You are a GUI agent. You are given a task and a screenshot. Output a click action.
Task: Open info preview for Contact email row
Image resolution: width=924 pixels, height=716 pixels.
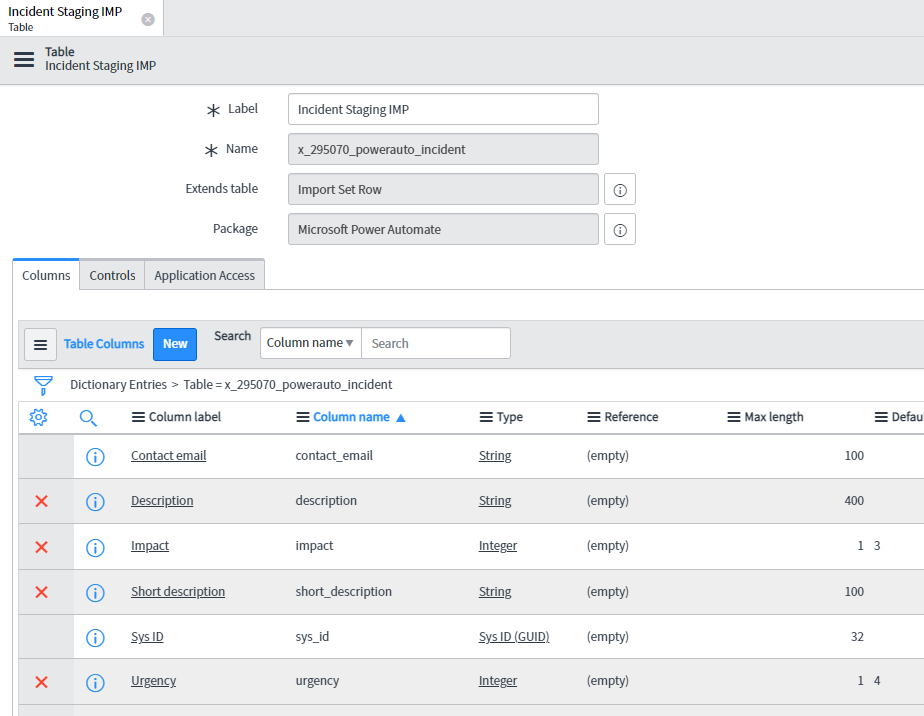[95, 456]
